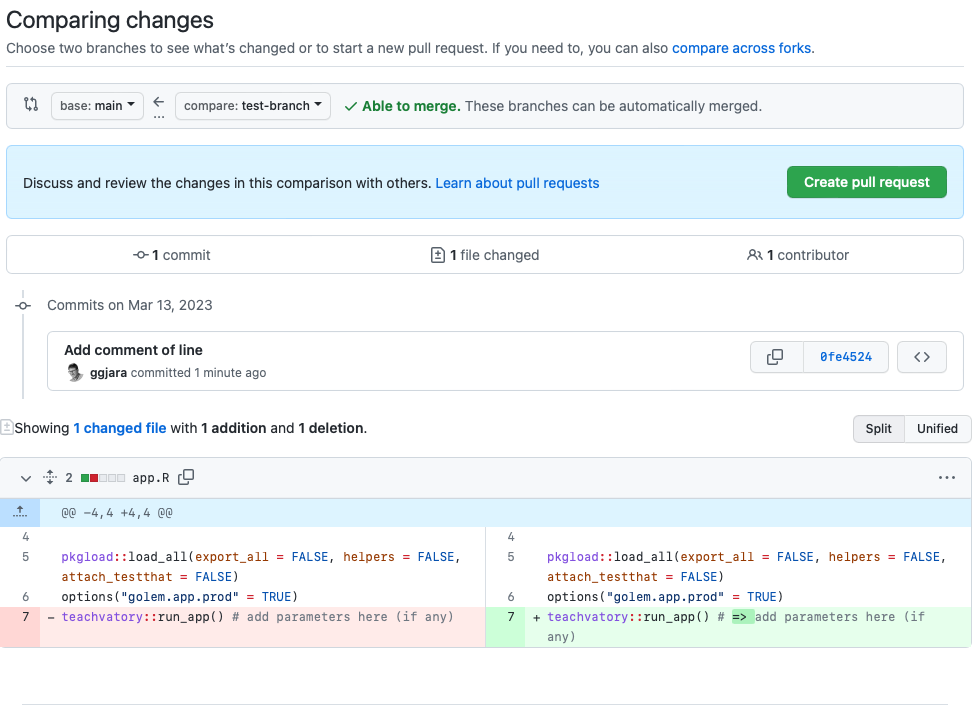
Task: Click the diffstat colored blocks indicator
Action: [103, 478]
